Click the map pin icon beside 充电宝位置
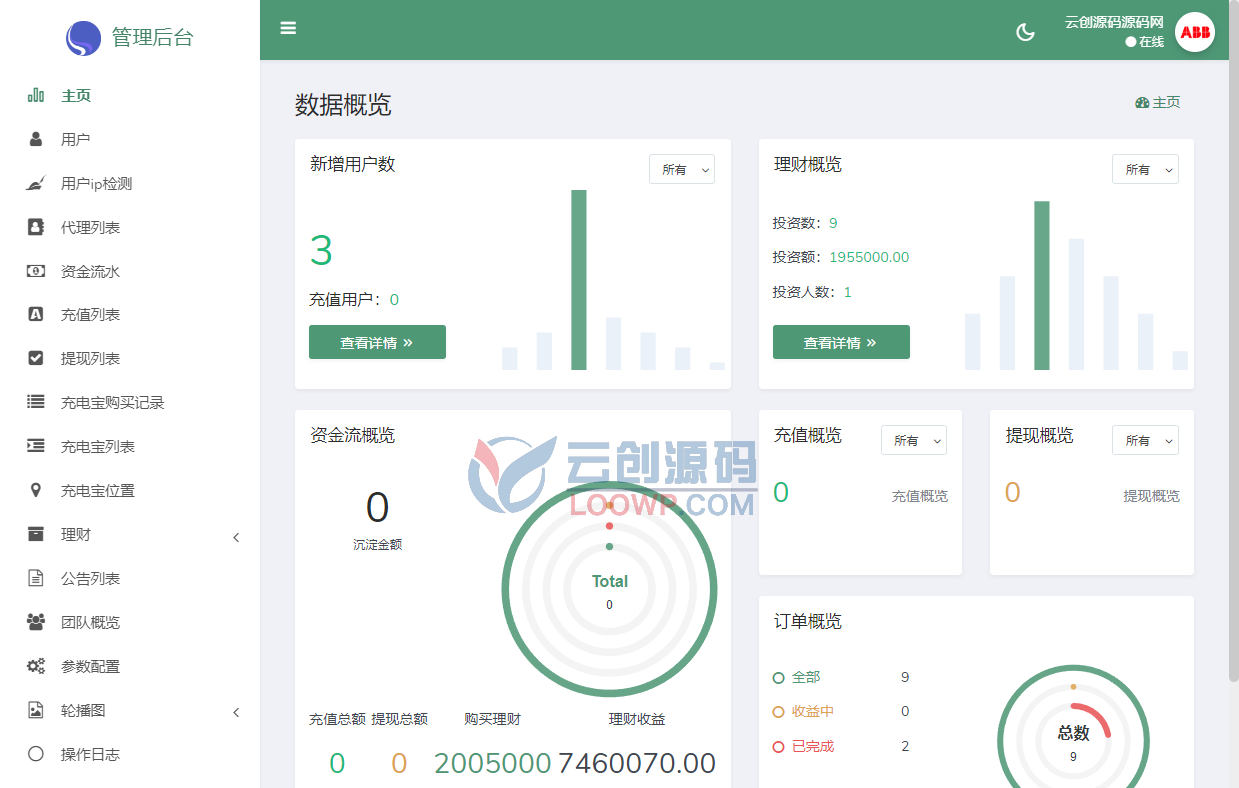1239x788 pixels. pos(36,490)
